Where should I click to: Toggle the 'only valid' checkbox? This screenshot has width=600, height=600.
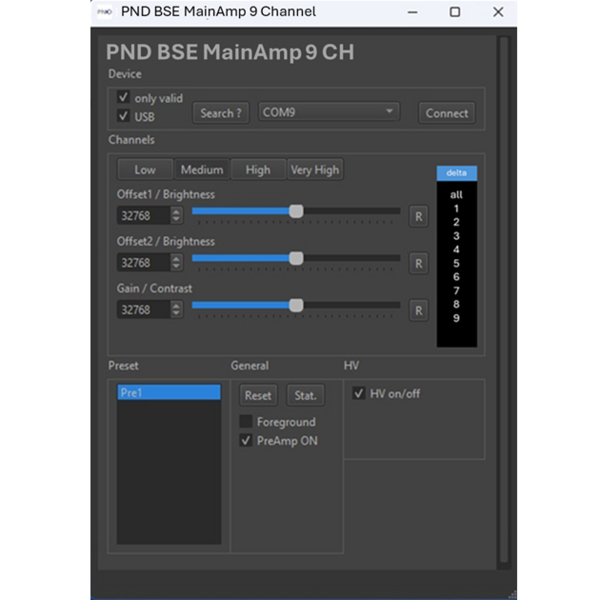point(124,98)
